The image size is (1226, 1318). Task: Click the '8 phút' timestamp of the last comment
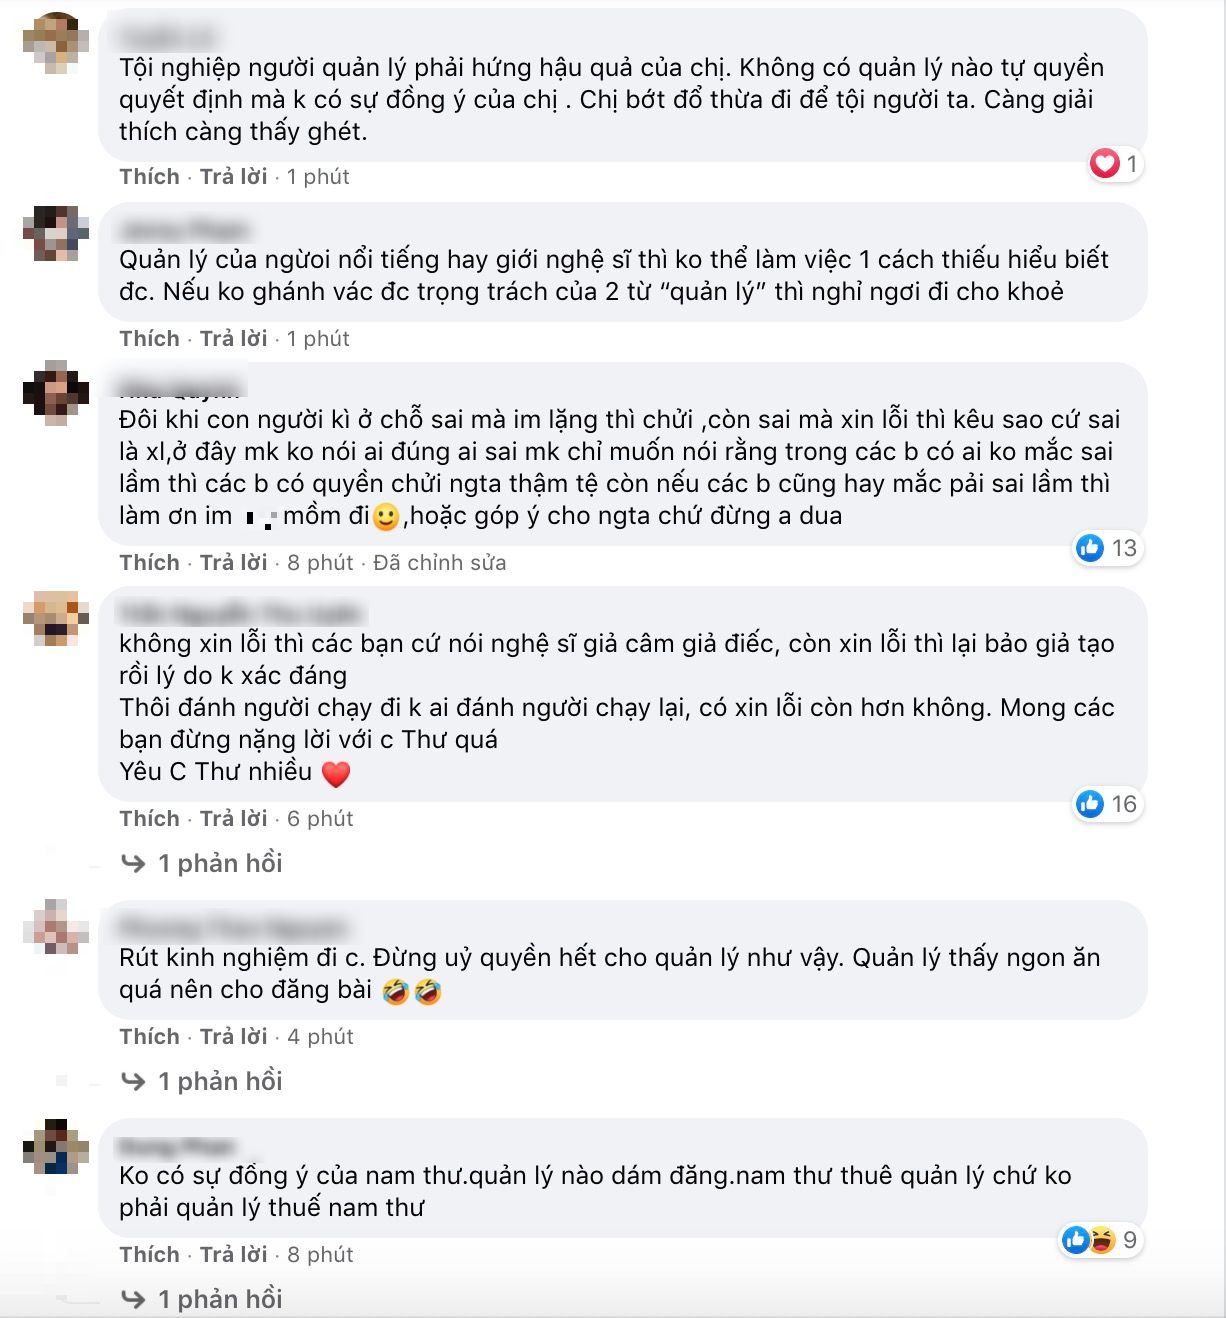(320, 1255)
